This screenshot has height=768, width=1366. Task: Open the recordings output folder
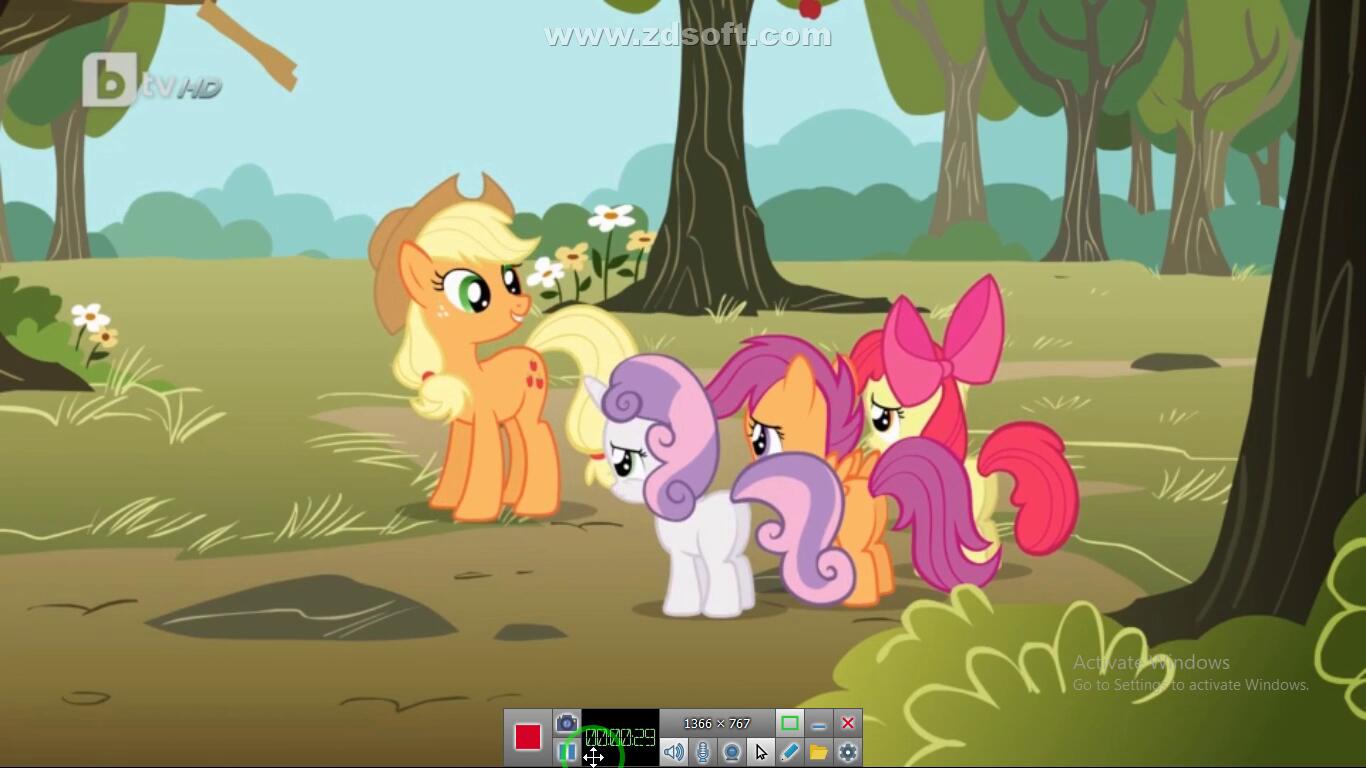tap(819, 752)
